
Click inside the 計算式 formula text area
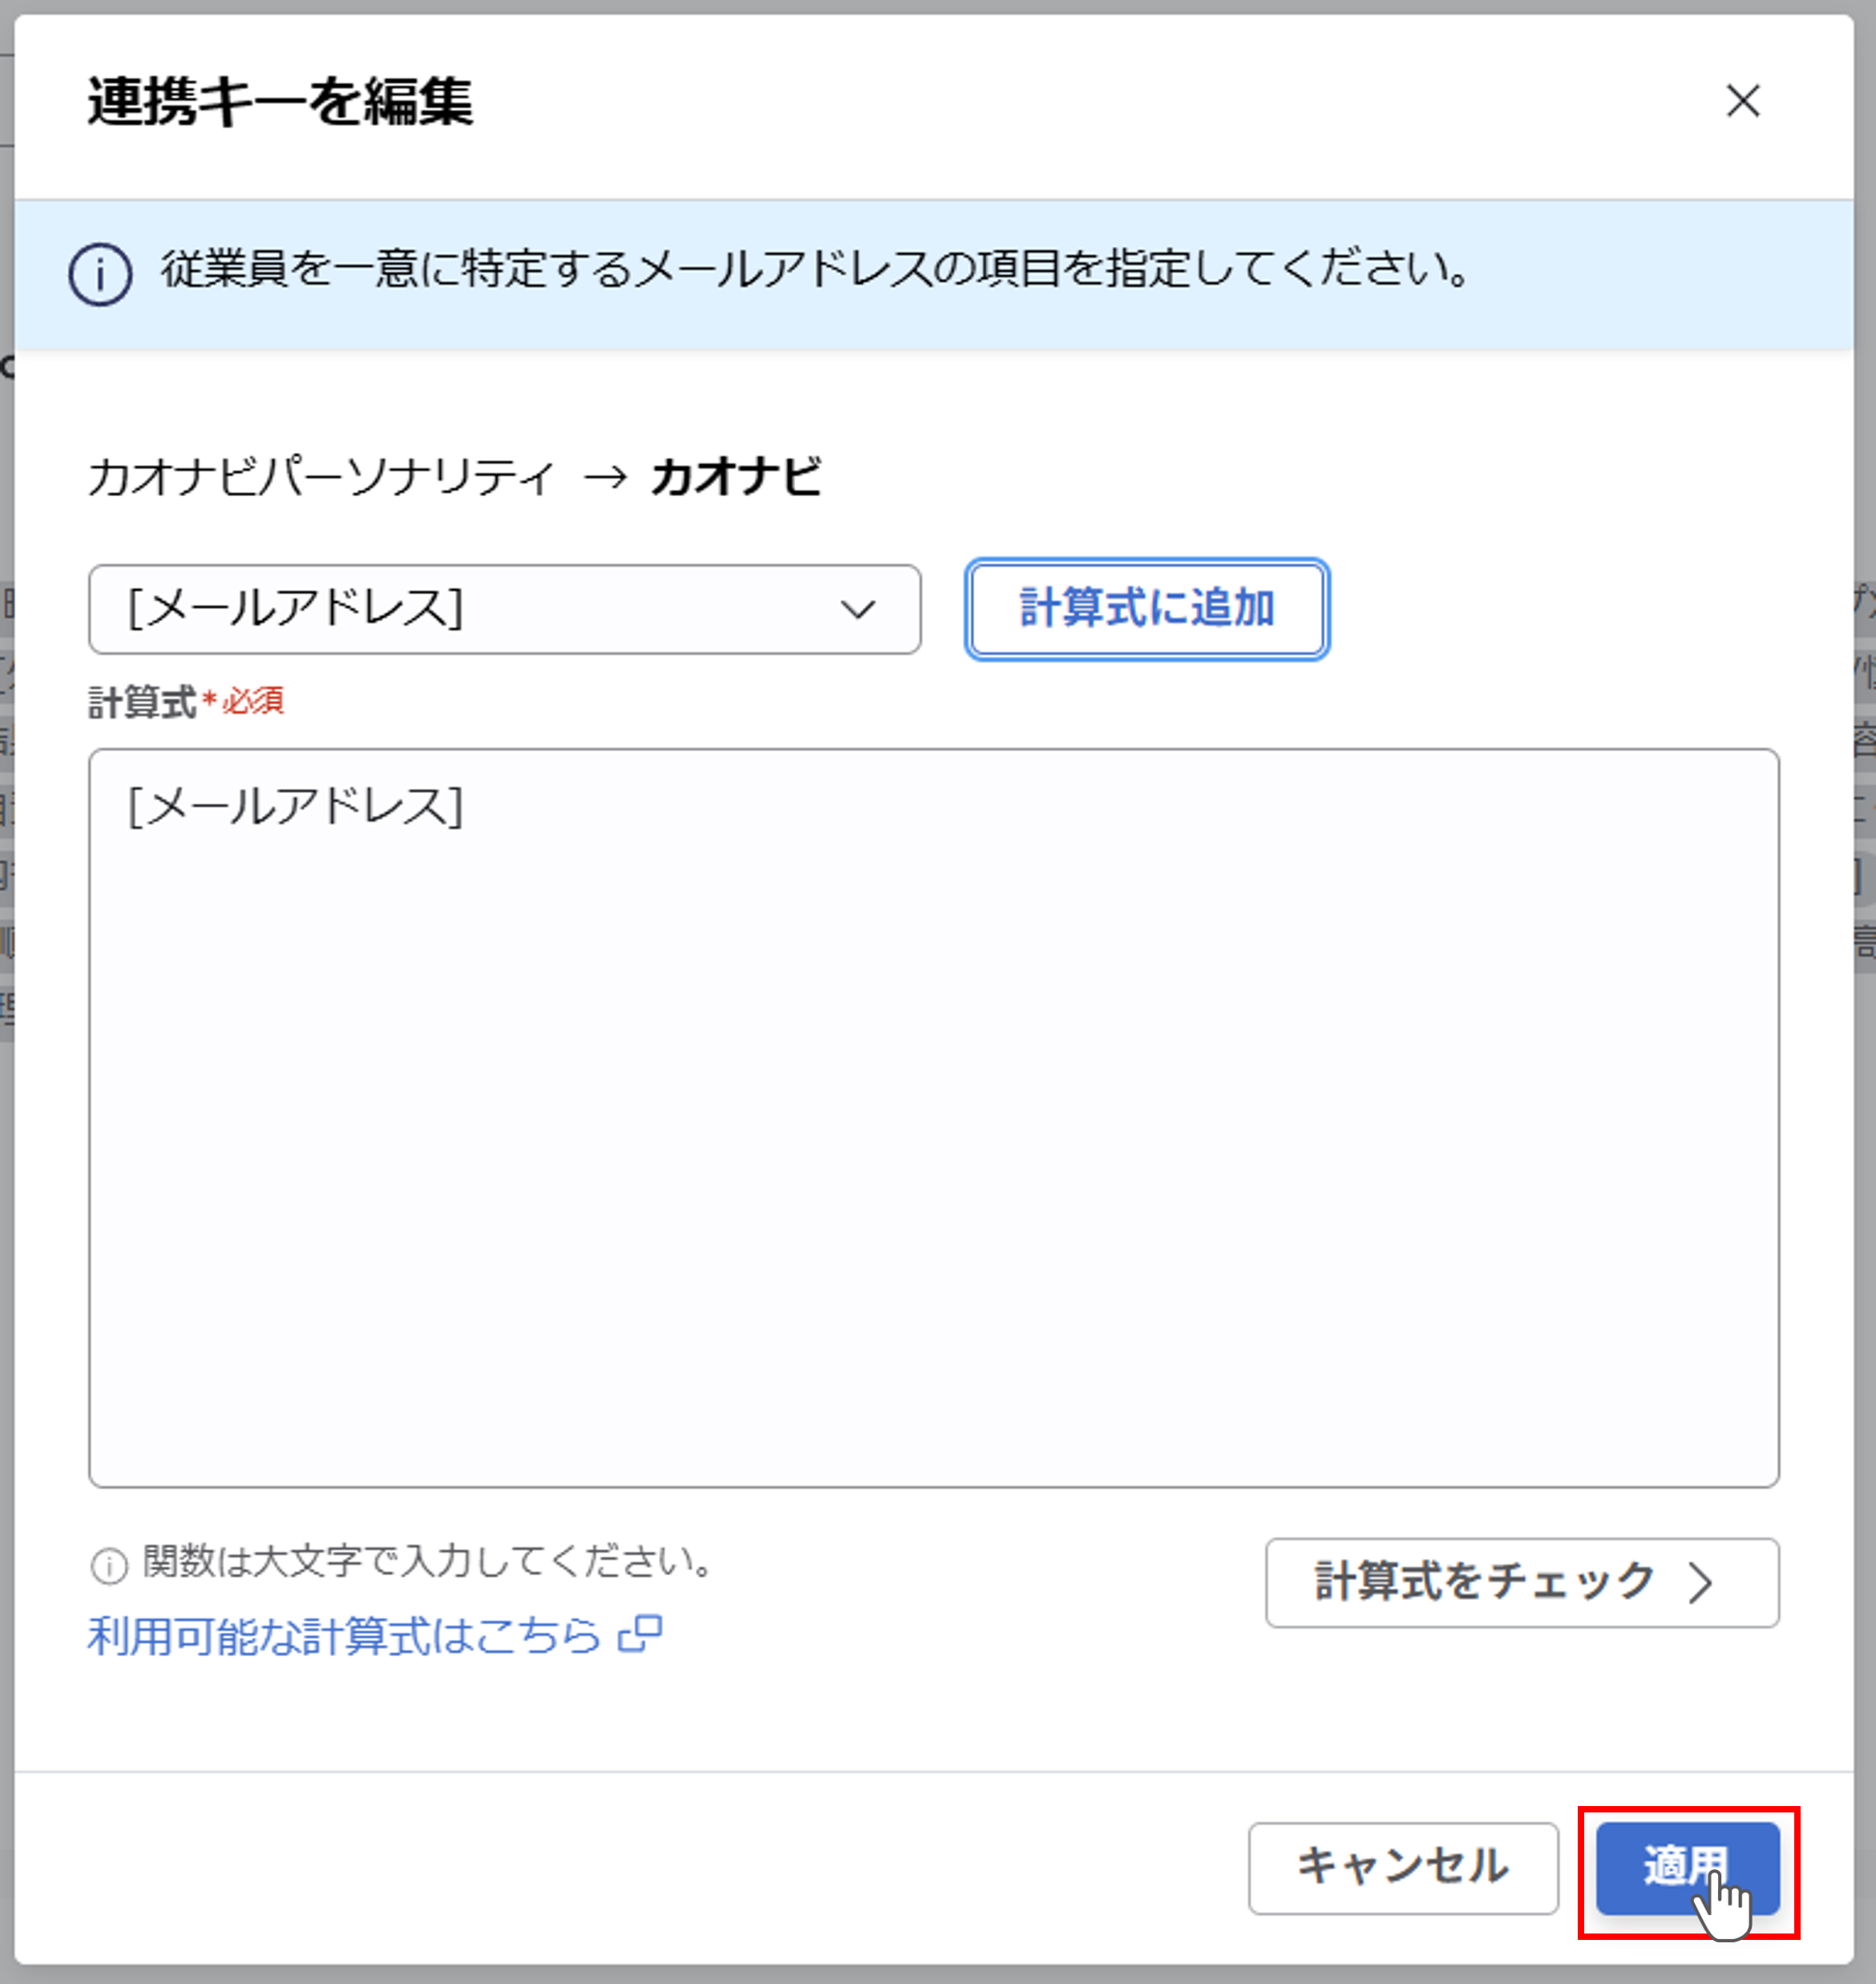click(934, 1118)
